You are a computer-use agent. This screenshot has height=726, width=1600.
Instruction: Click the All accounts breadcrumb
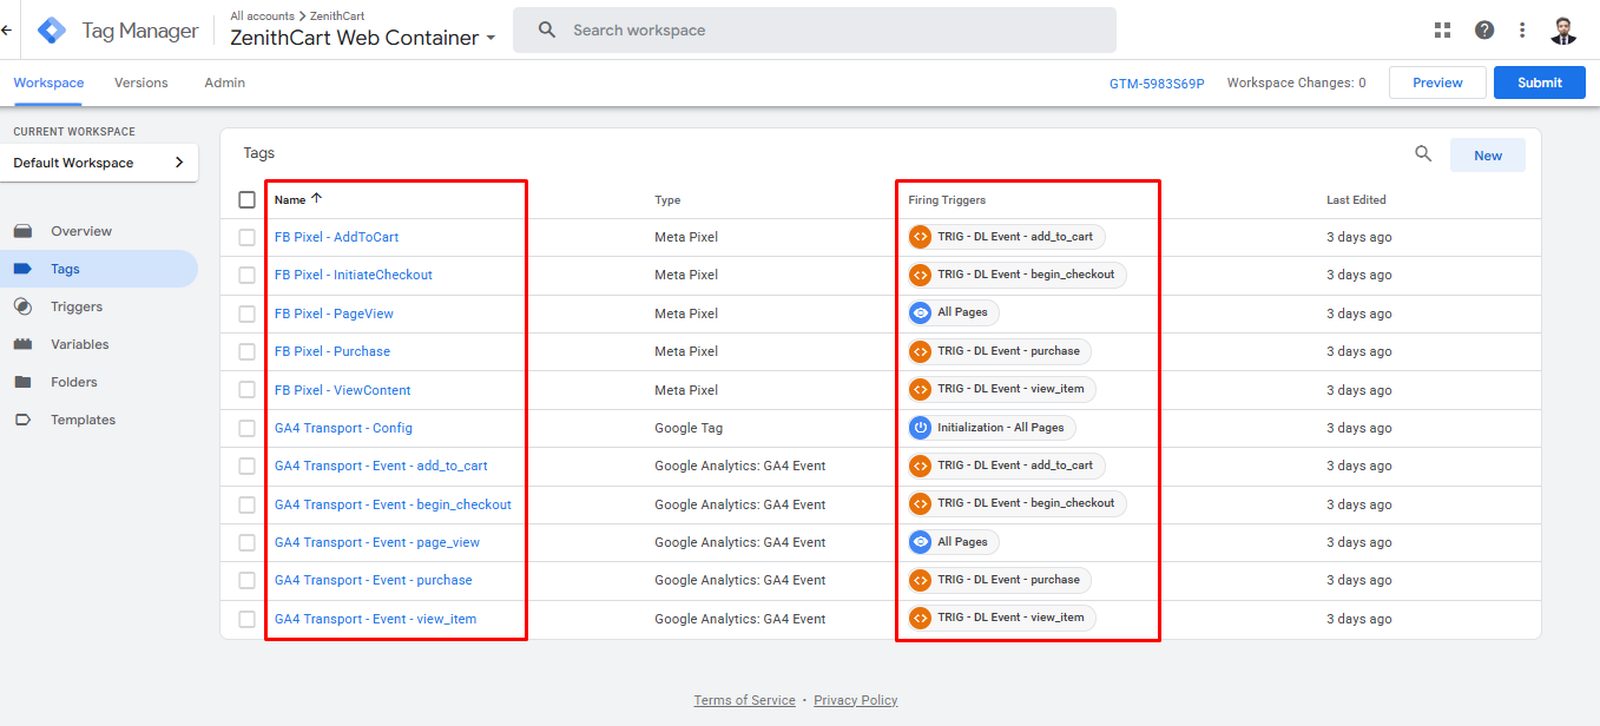(262, 16)
